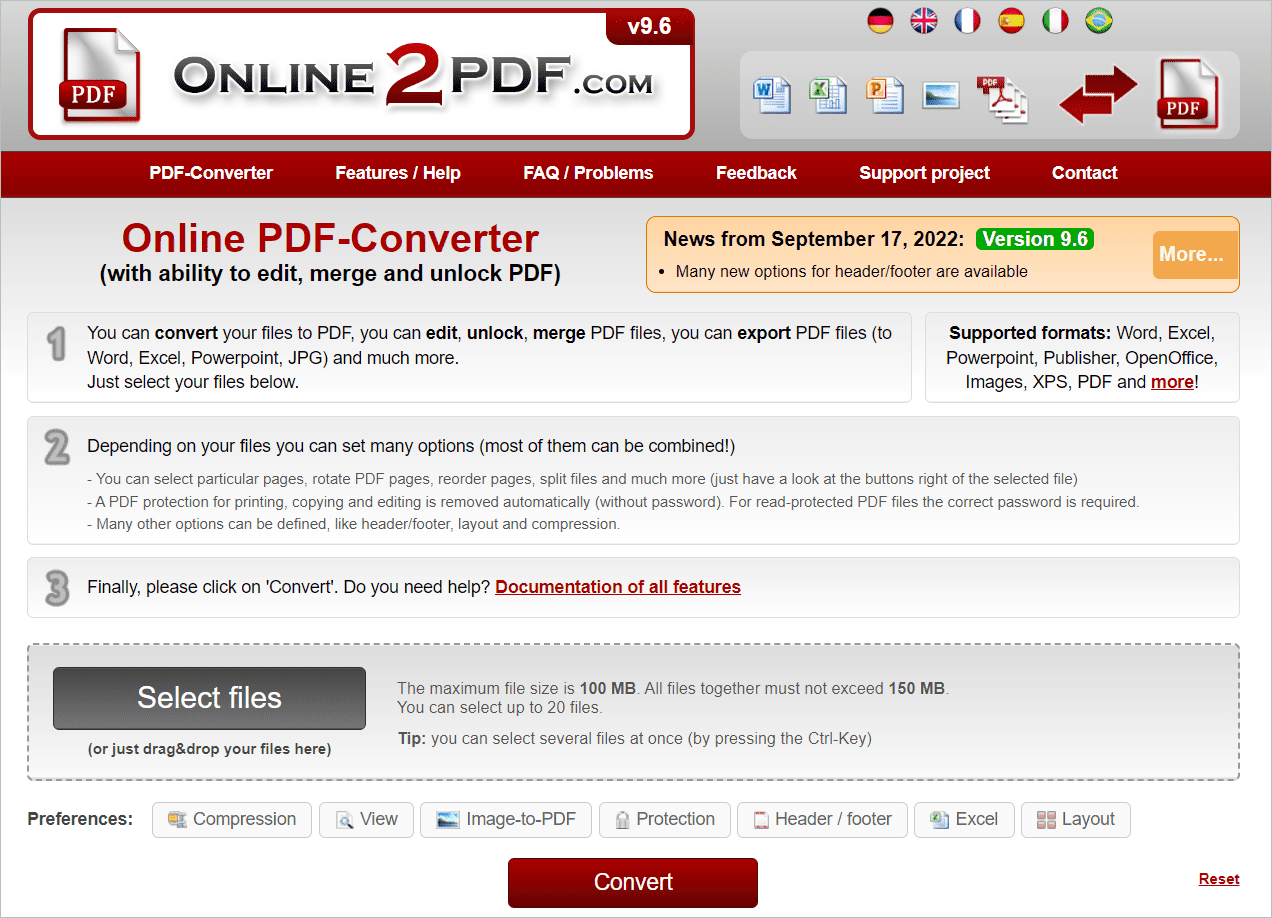Select the Italian flag language
Screen dimensions: 1272x918
coord(1056,21)
